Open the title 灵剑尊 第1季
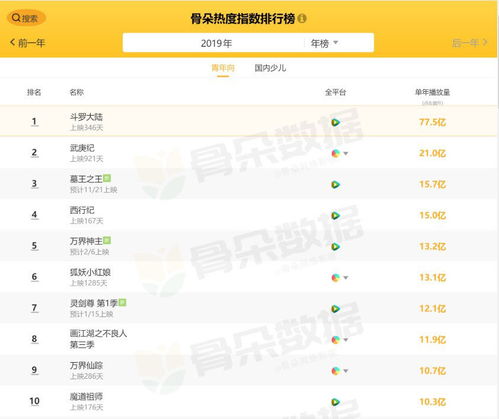The image size is (499, 419). [94, 303]
